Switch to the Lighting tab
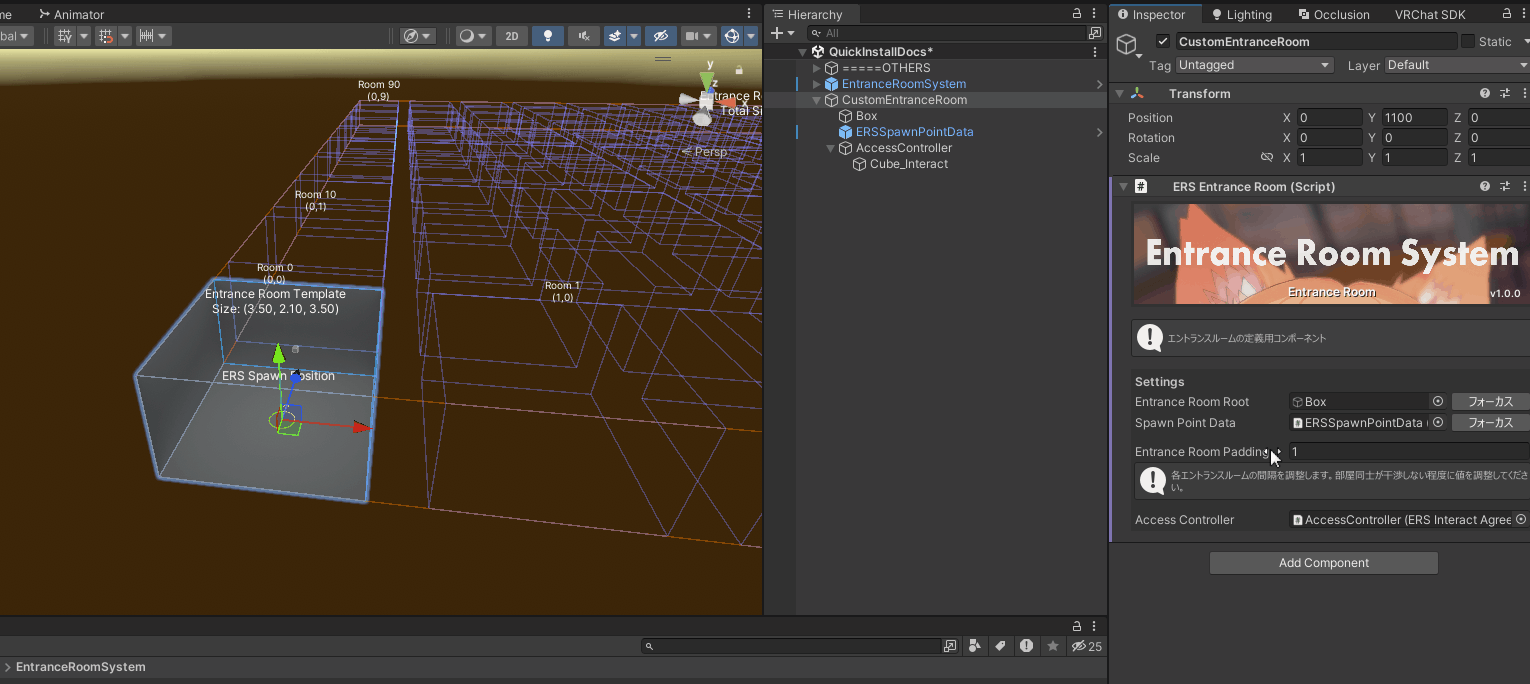 click(1241, 15)
